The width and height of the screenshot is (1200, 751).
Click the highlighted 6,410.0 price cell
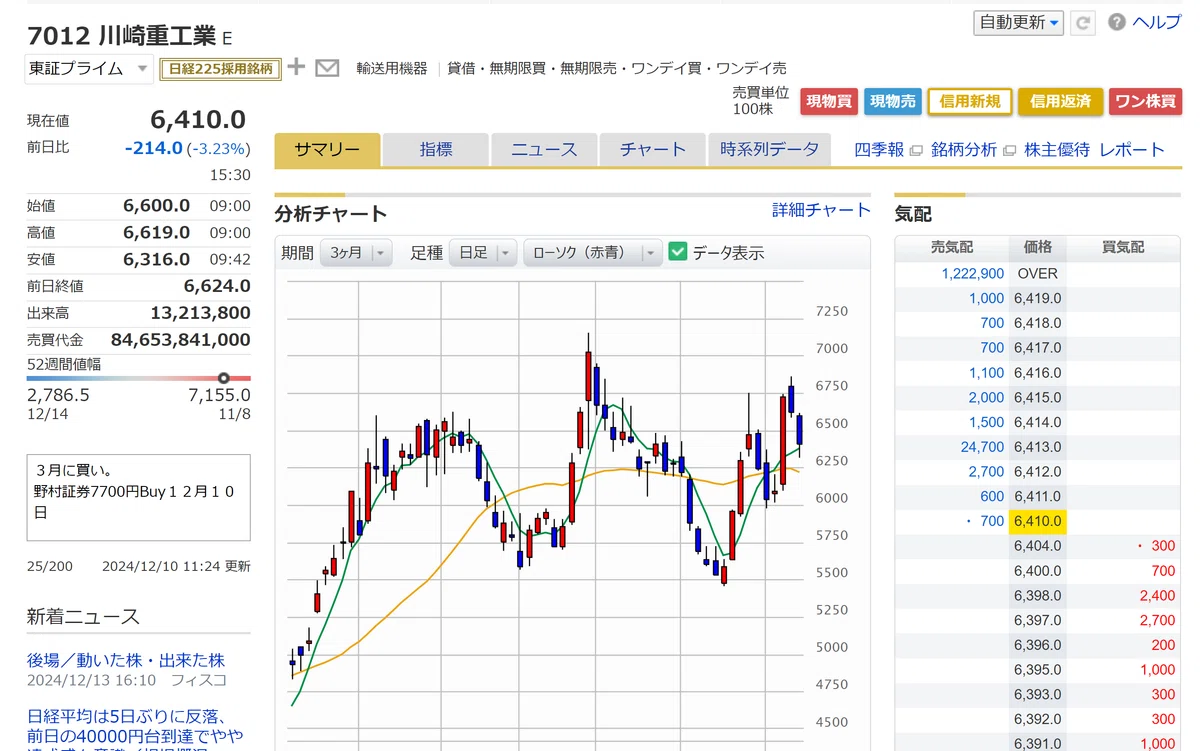tap(1038, 521)
